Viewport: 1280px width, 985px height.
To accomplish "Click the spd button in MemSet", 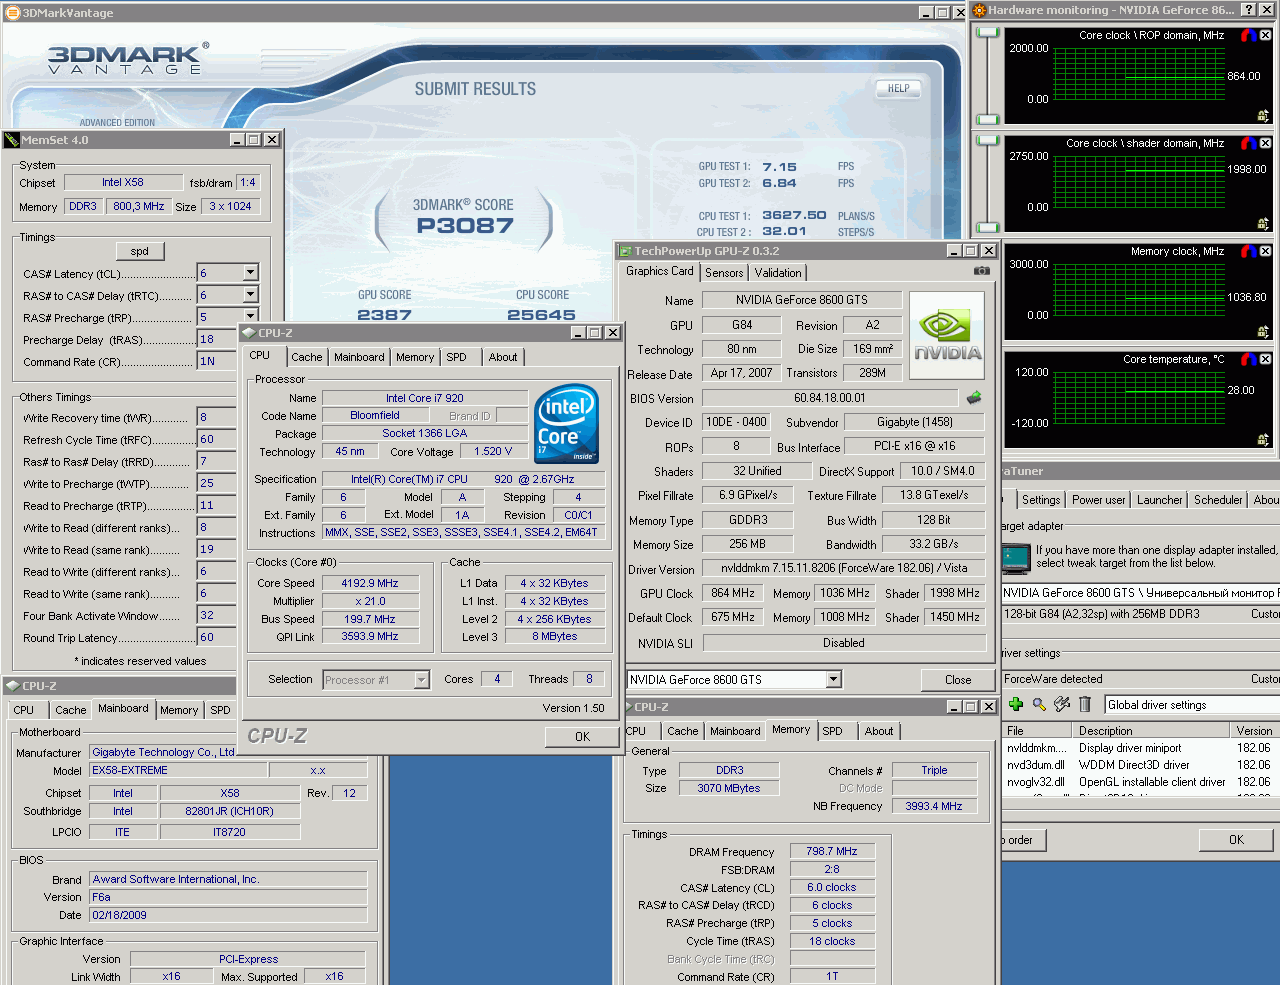I will click(x=140, y=251).
